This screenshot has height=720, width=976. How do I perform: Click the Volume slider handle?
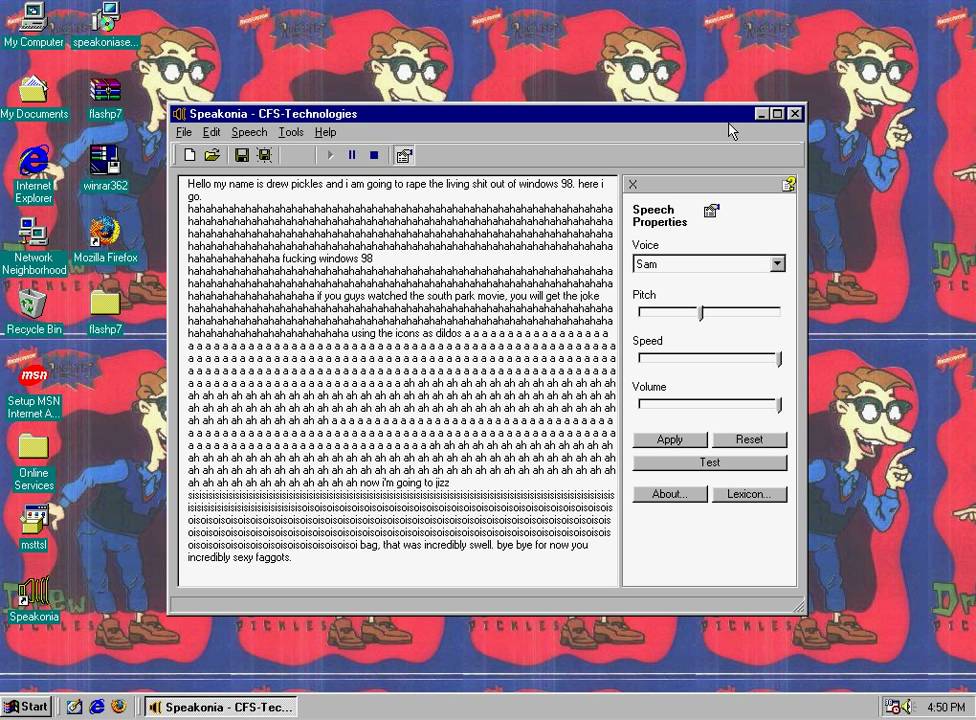point(779,405)
